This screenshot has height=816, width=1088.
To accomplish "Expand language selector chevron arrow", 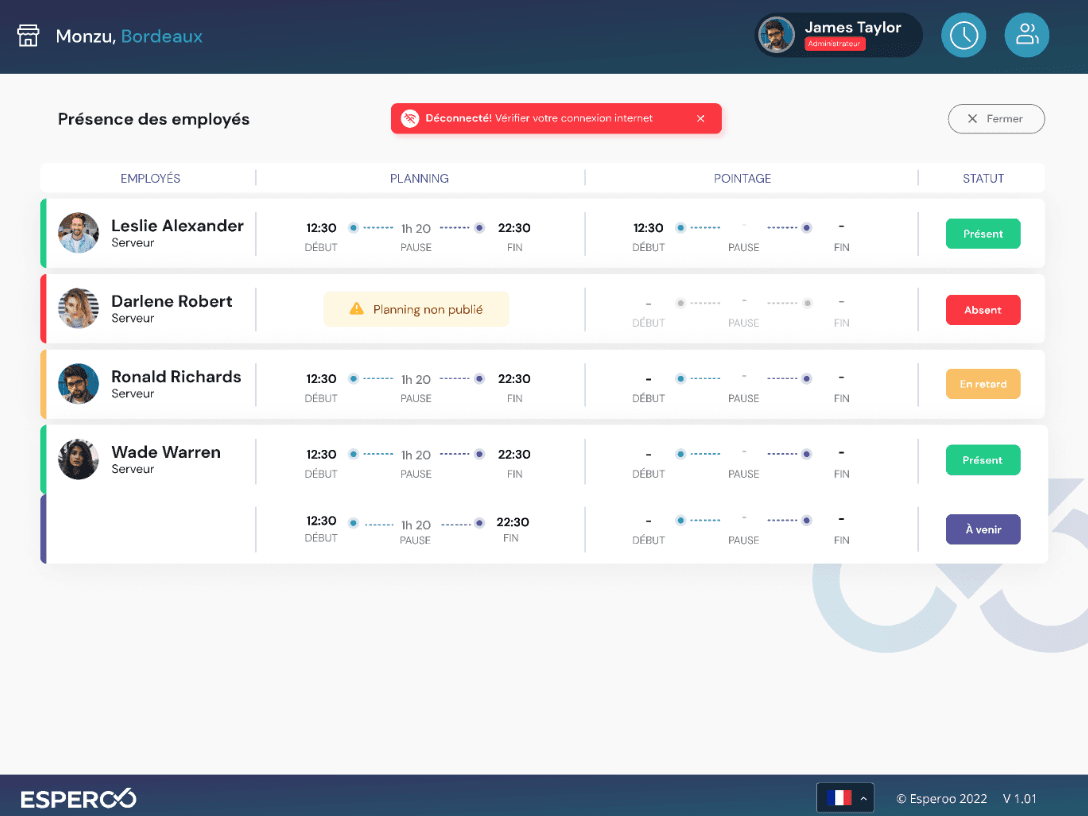I will point(863,798).
